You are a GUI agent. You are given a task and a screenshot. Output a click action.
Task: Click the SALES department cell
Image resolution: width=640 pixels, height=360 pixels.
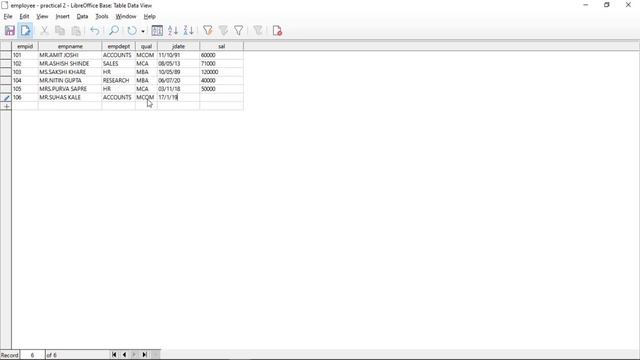pyautogui.click(x=118, y=63)
